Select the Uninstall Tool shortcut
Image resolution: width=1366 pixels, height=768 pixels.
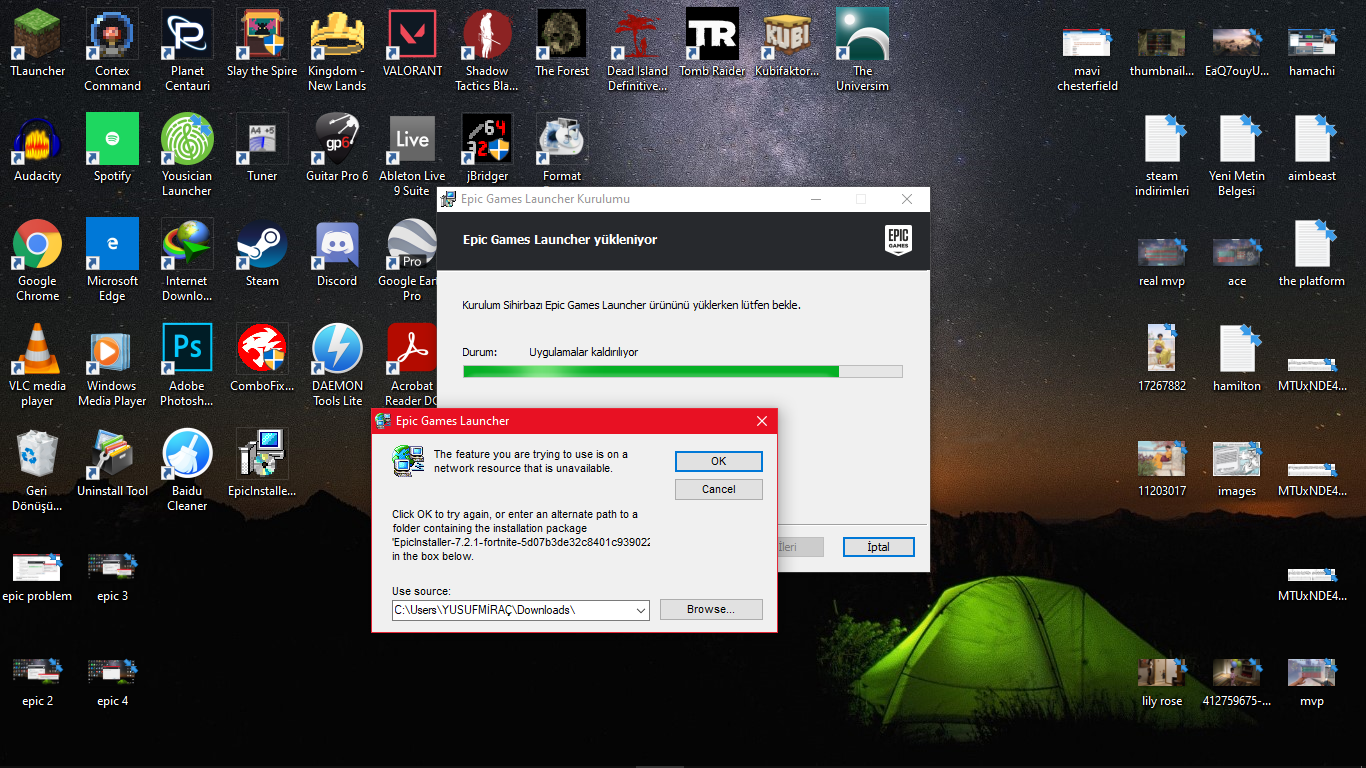coord(112,455)
